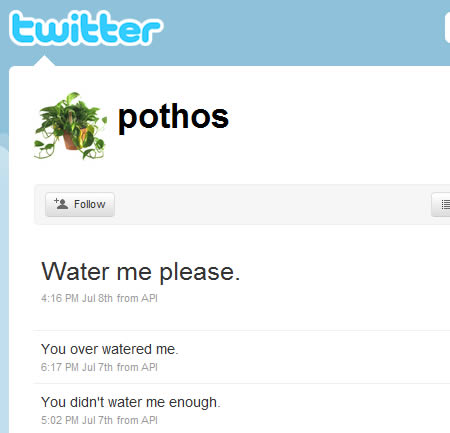Click the API link on the 6:17 PM tweet

tap(149, 367)
